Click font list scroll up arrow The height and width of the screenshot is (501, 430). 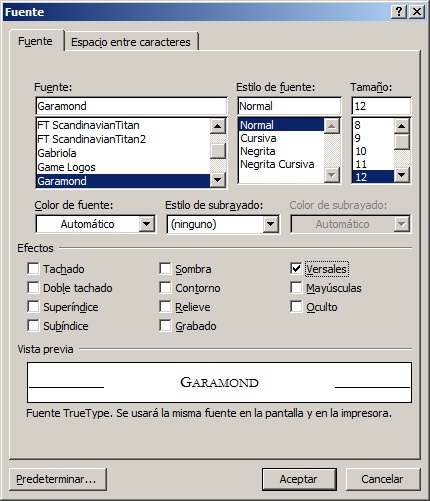[x=218, y=126]
